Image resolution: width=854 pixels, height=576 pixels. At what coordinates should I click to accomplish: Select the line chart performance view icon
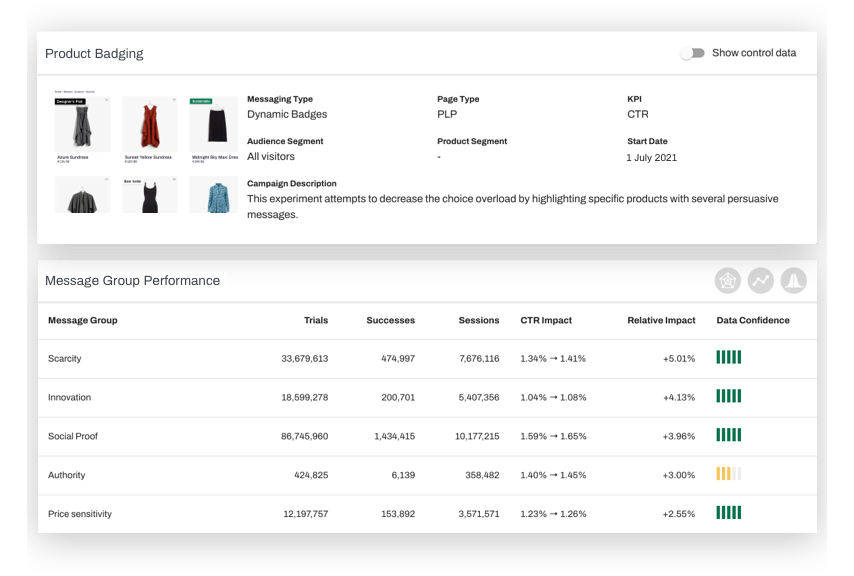click(760, 281)
